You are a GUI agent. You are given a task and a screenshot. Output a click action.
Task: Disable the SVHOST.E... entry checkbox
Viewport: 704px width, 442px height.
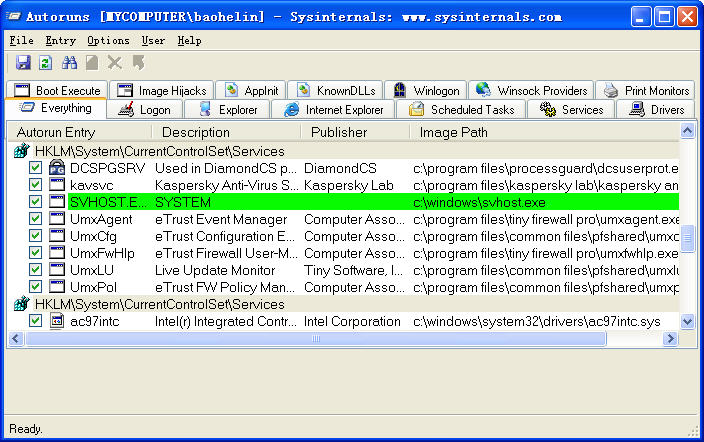tap(35, 202)
